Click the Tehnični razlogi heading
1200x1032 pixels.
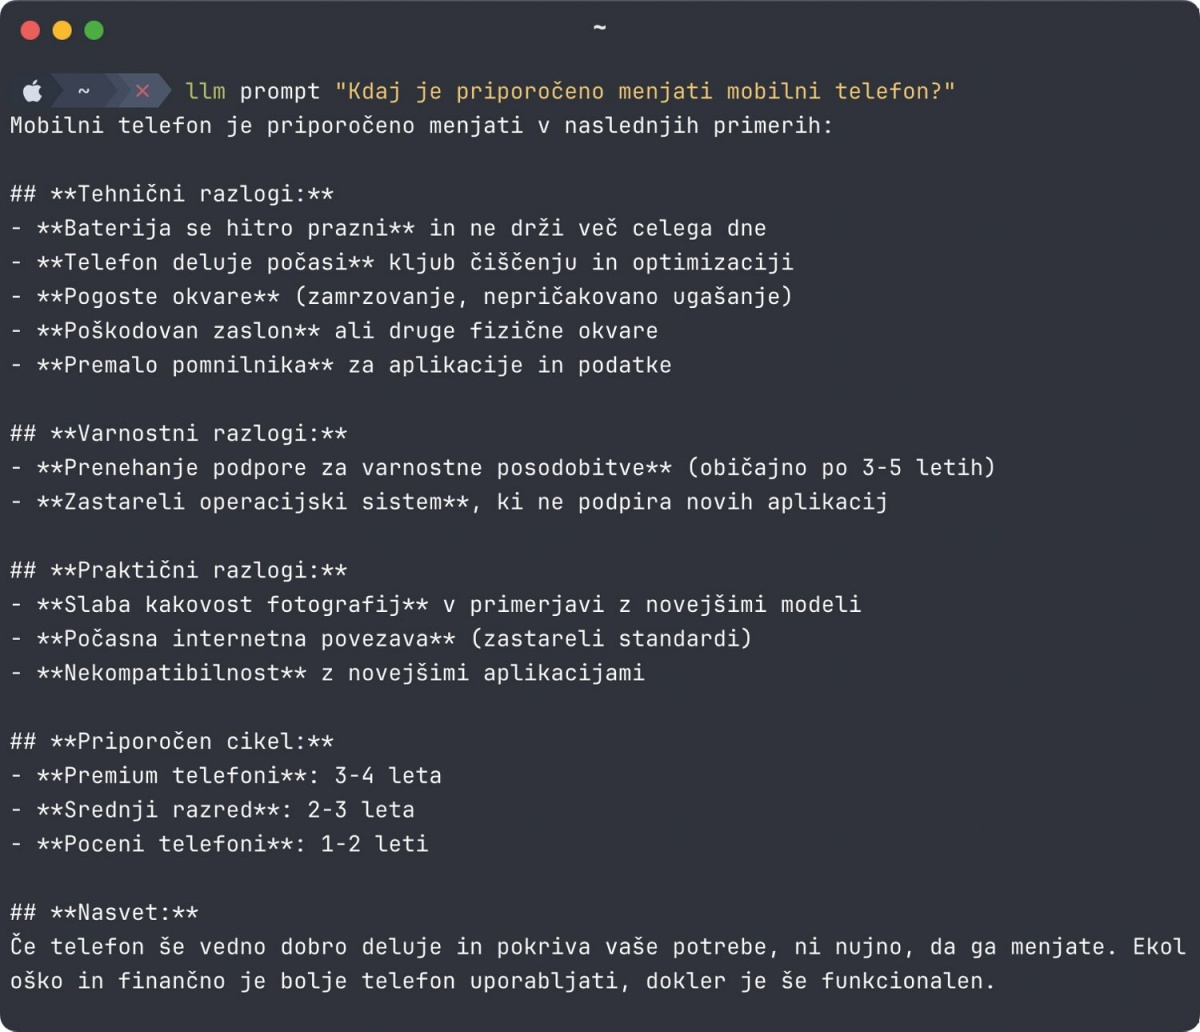(172, 194)
